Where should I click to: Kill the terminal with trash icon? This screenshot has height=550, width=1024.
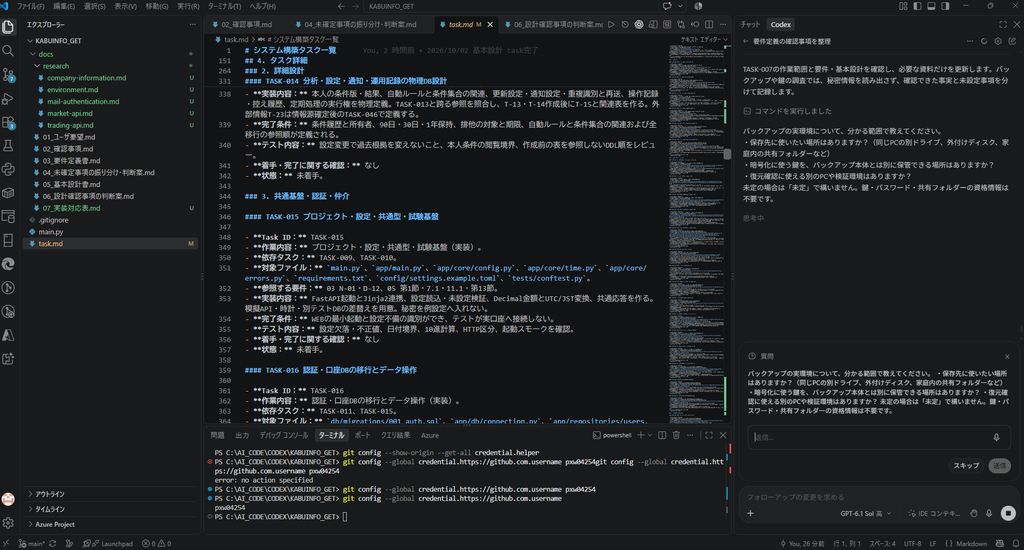(676, 435)
